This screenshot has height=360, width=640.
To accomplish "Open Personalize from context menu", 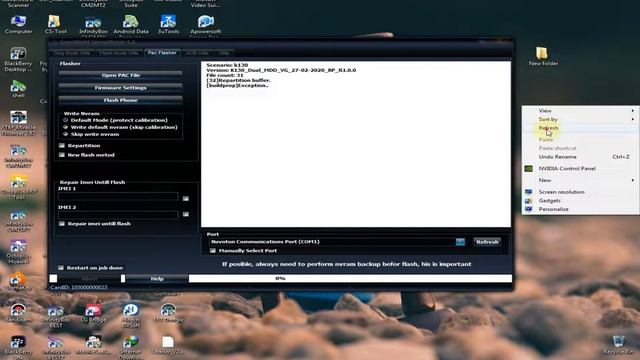I will tap(580, 209).
